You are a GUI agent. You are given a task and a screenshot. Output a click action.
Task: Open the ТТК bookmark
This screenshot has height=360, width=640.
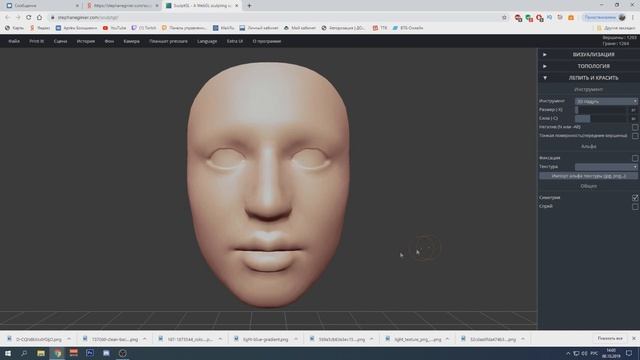(x=380, y=28)
